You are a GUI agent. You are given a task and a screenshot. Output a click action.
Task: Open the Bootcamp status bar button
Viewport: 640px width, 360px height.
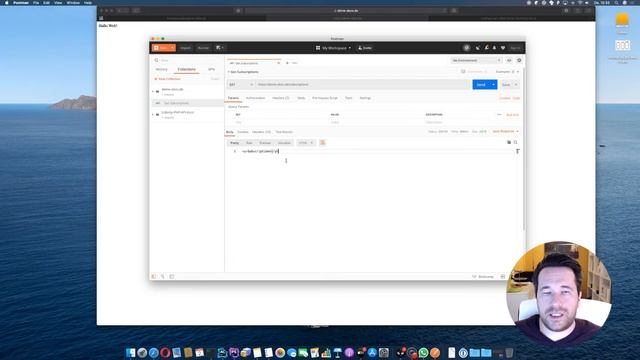pos(483,277)
